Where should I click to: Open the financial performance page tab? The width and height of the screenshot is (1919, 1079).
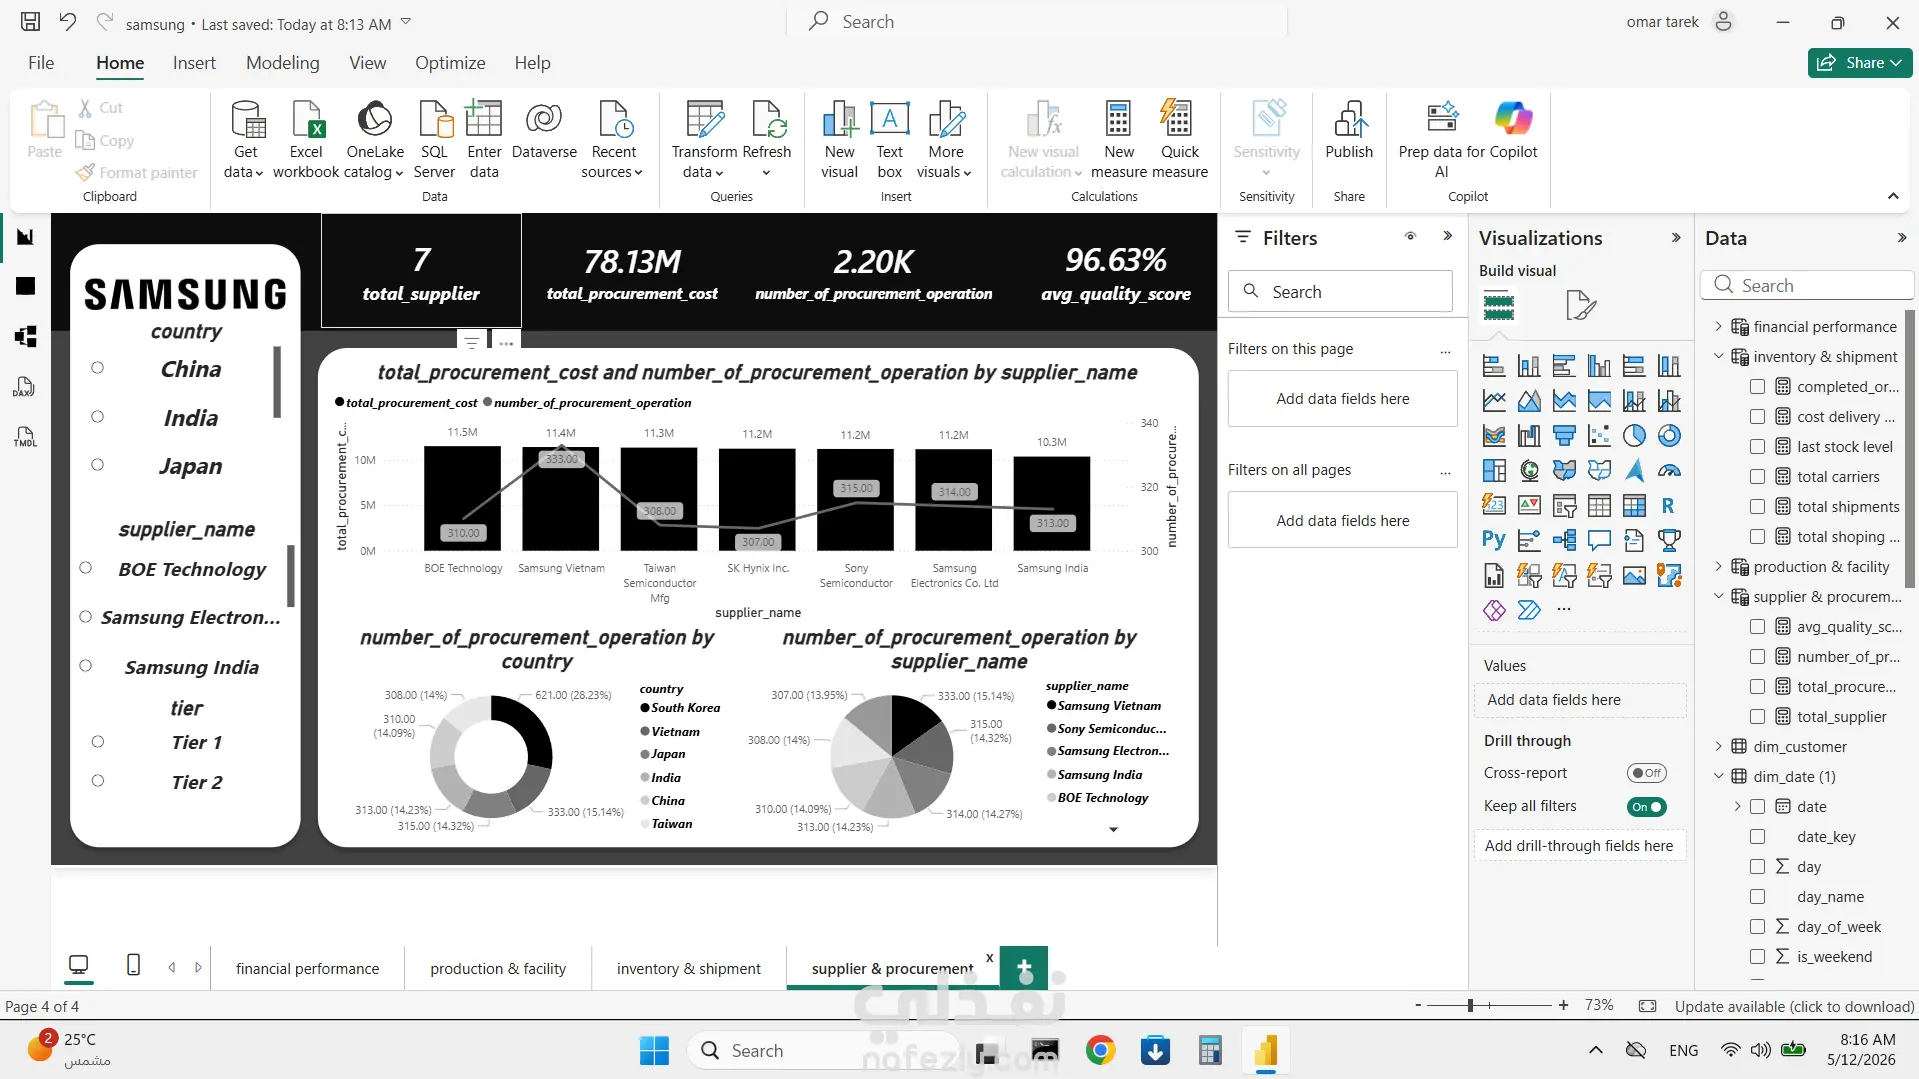(x=308, y=969)
